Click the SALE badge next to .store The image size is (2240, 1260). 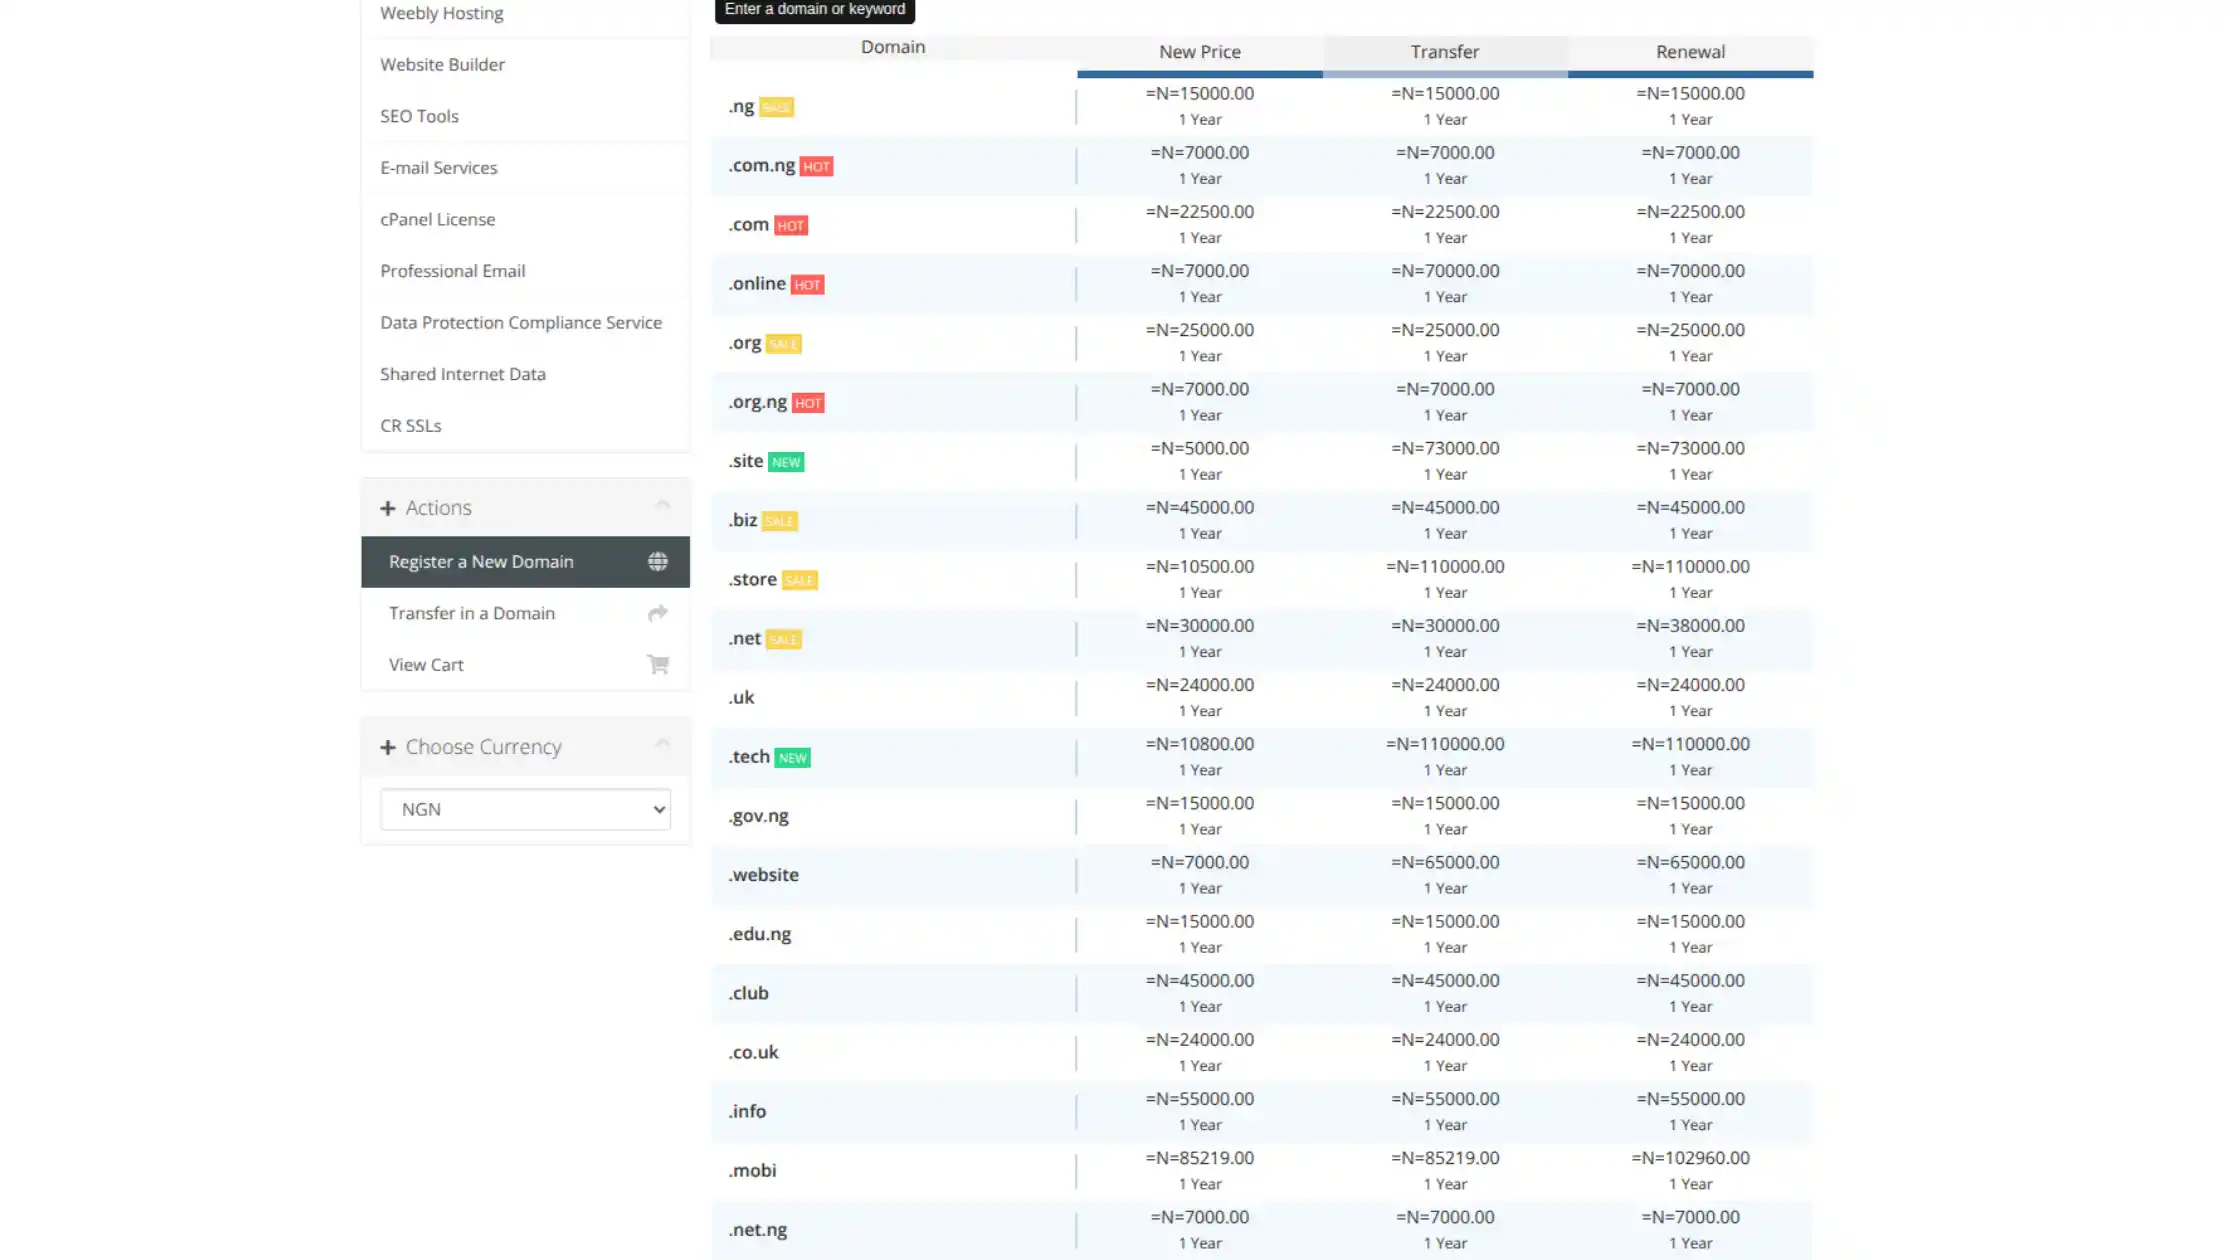[799, 580]
